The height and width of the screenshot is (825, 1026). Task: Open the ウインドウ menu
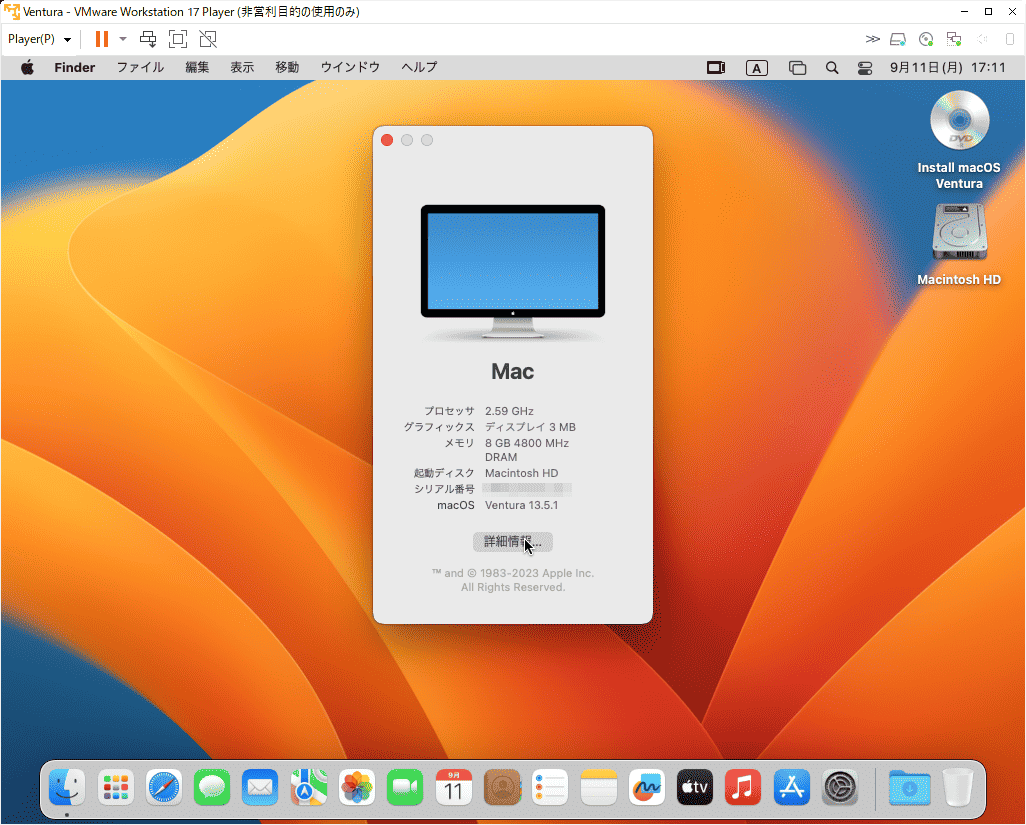[x=350, y=67]
